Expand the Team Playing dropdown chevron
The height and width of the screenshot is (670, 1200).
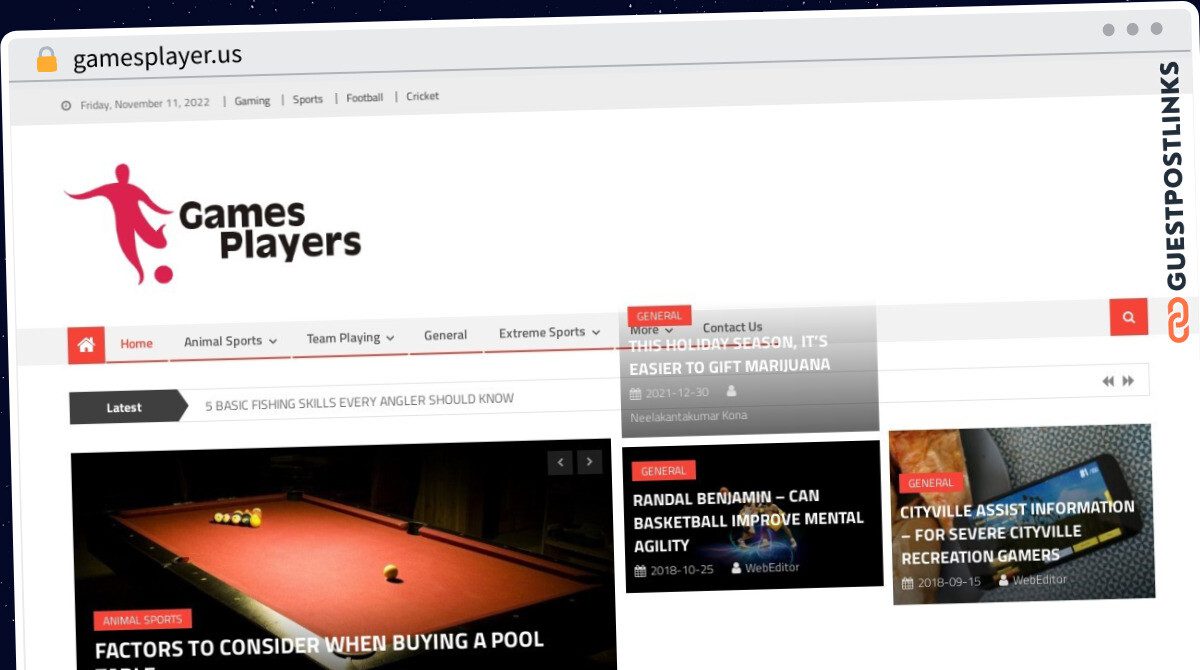tap(390, 338)
